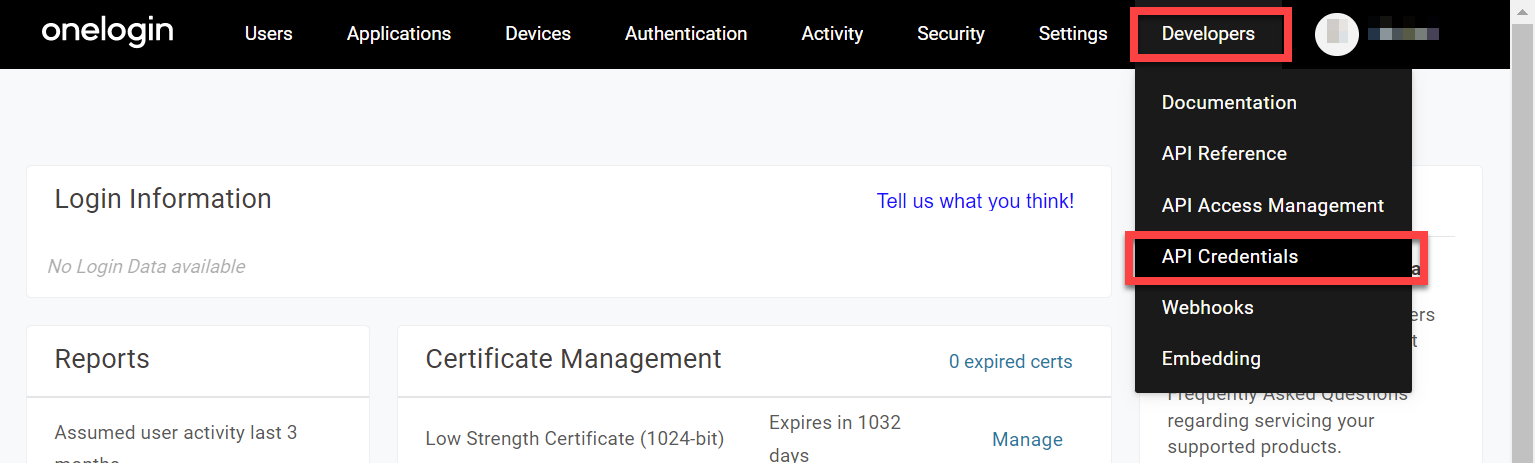Image resolution: width=1535 pixels, height=463 pixels.
Task: Click the blurred account username
Action: point(1402,34)
